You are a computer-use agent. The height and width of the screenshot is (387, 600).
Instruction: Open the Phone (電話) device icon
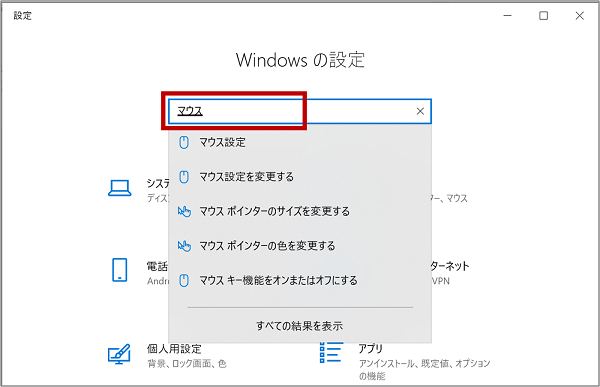pyautogui.click(x=119, y=270)
